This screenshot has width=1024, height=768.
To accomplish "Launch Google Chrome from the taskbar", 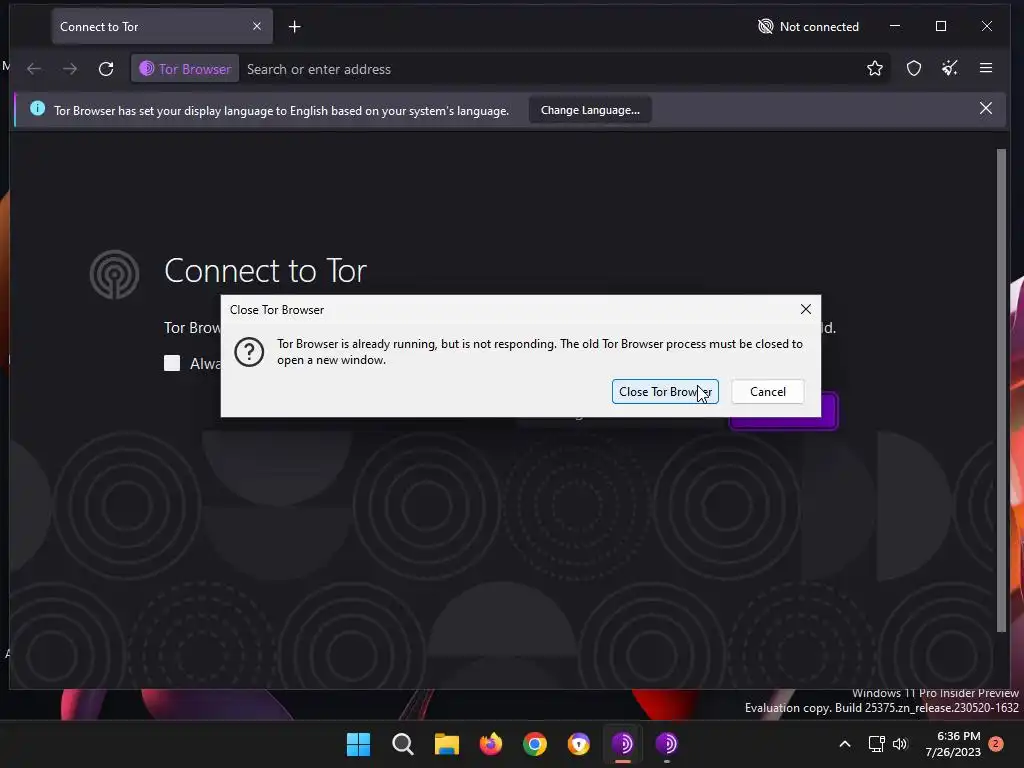I will 535,744.
